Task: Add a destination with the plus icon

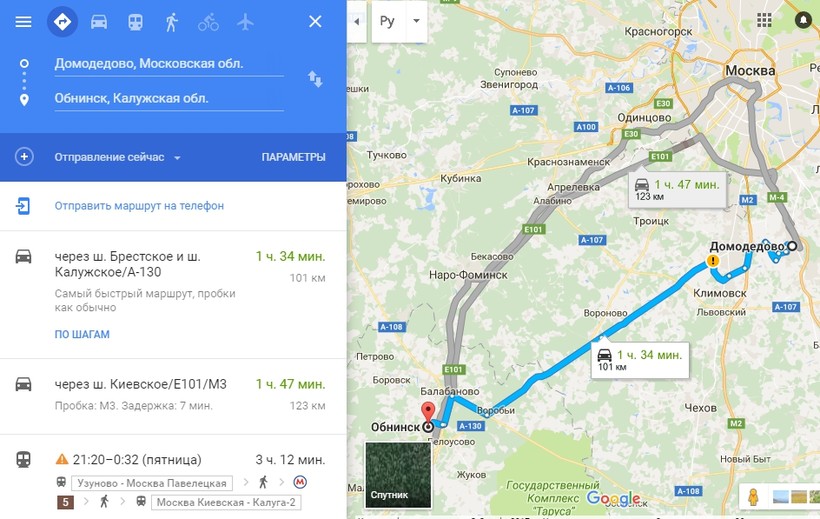Action: pyautogui.click(x=24, y=157)
